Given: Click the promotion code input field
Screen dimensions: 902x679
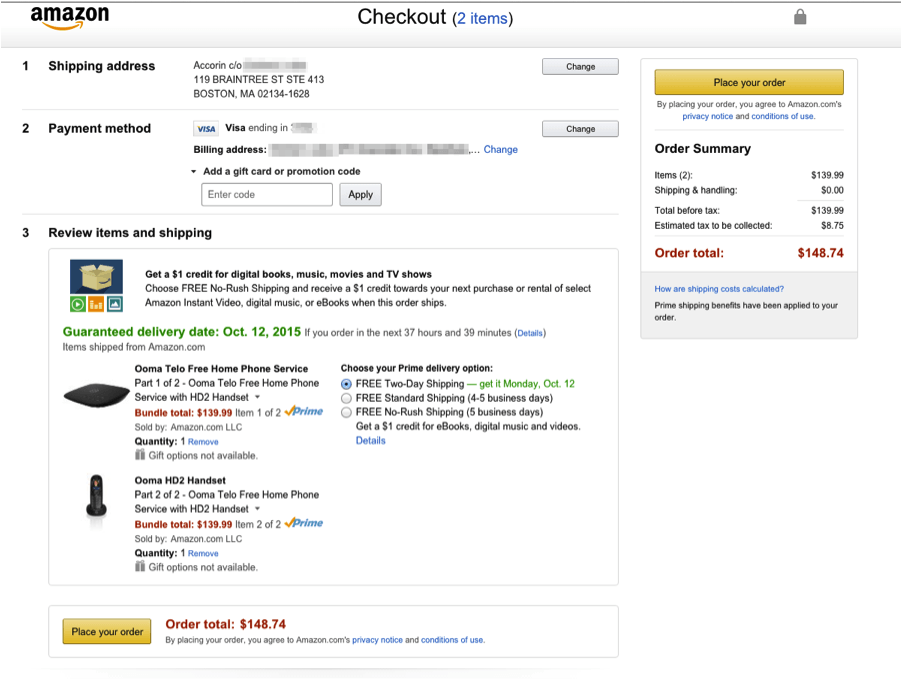Looking at the screenshot, I should point(267,194).
